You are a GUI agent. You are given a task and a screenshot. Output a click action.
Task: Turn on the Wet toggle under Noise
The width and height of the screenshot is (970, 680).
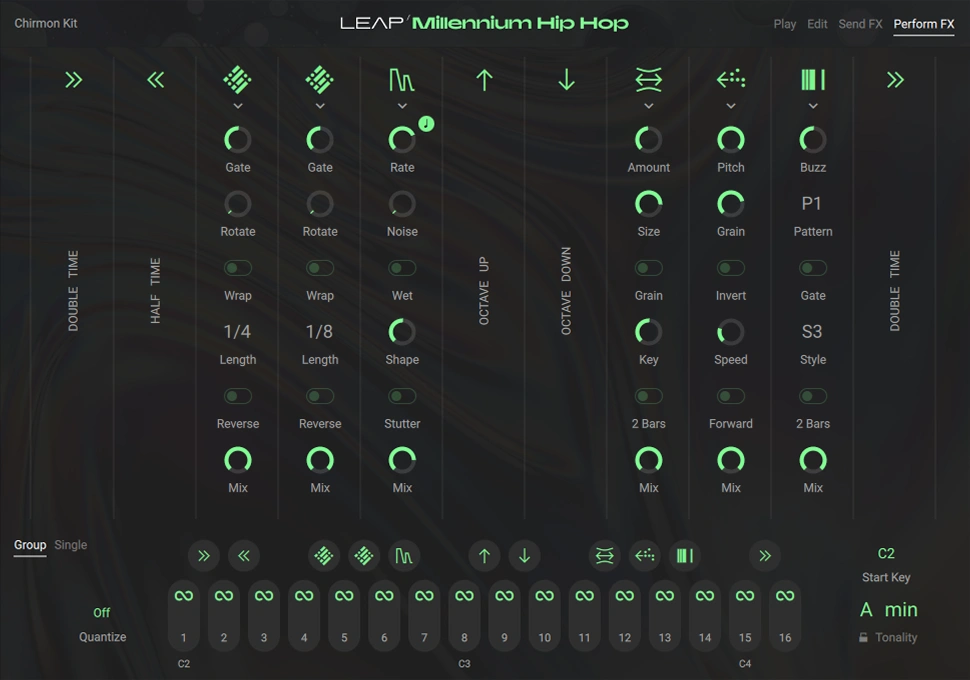point(401,267)
